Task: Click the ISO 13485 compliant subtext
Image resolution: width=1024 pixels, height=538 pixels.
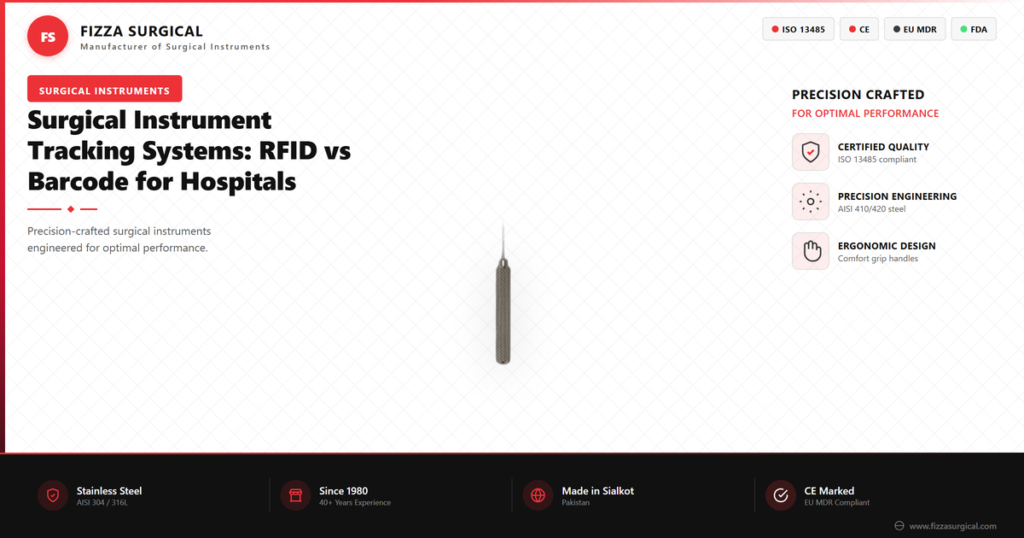Action: (x=877, y=160)
